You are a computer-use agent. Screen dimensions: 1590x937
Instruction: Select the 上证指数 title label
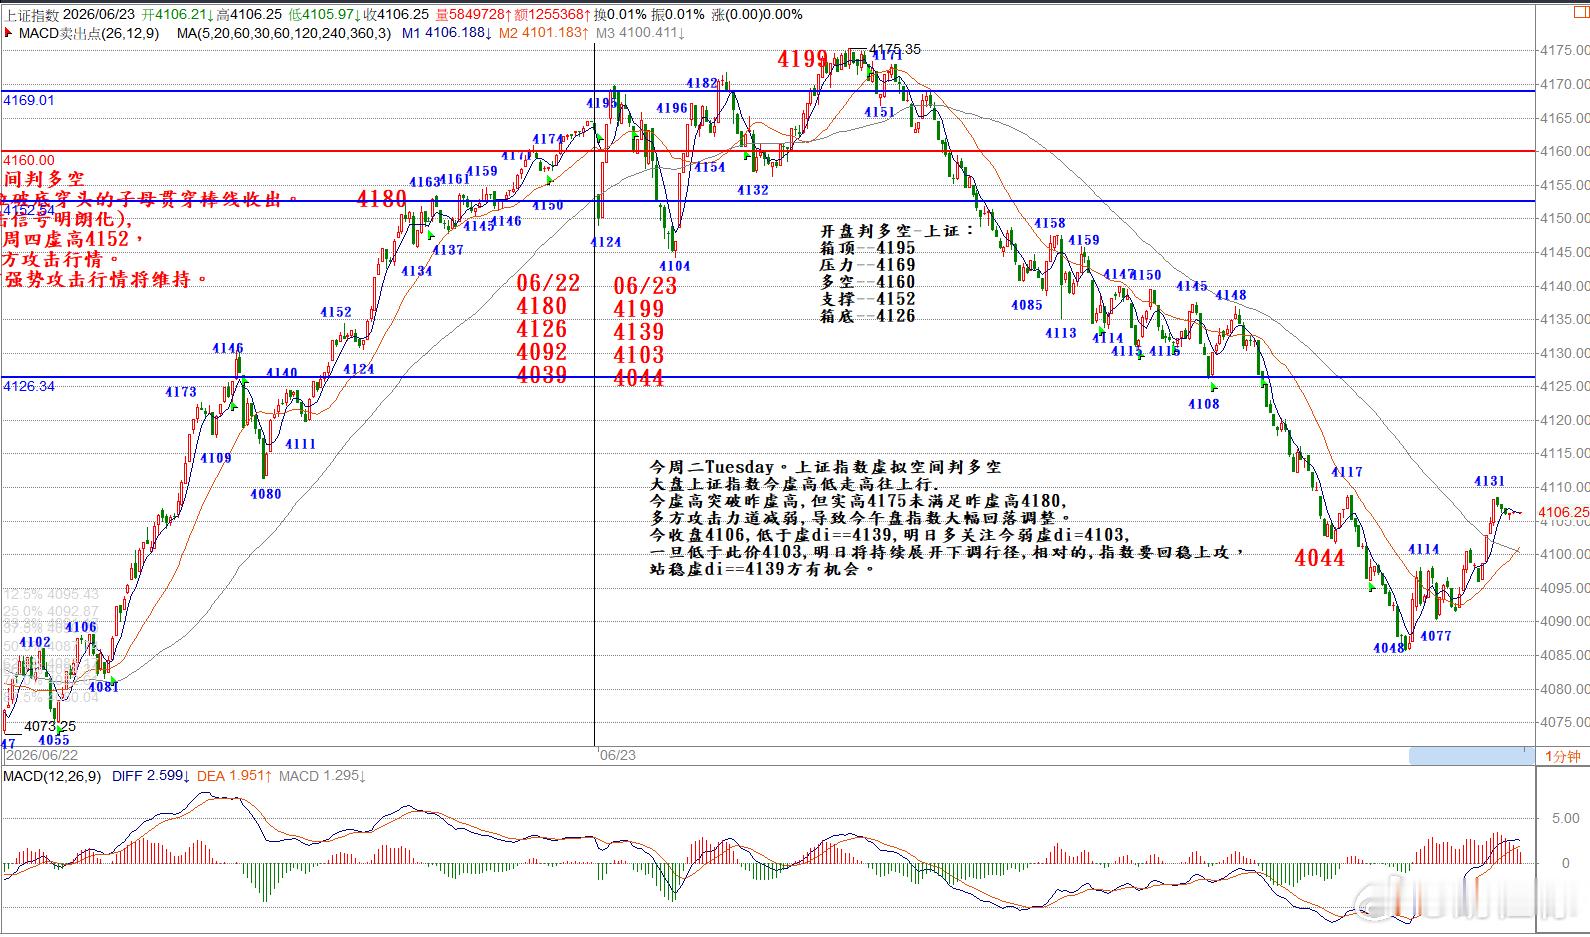[x=32, y=15]
